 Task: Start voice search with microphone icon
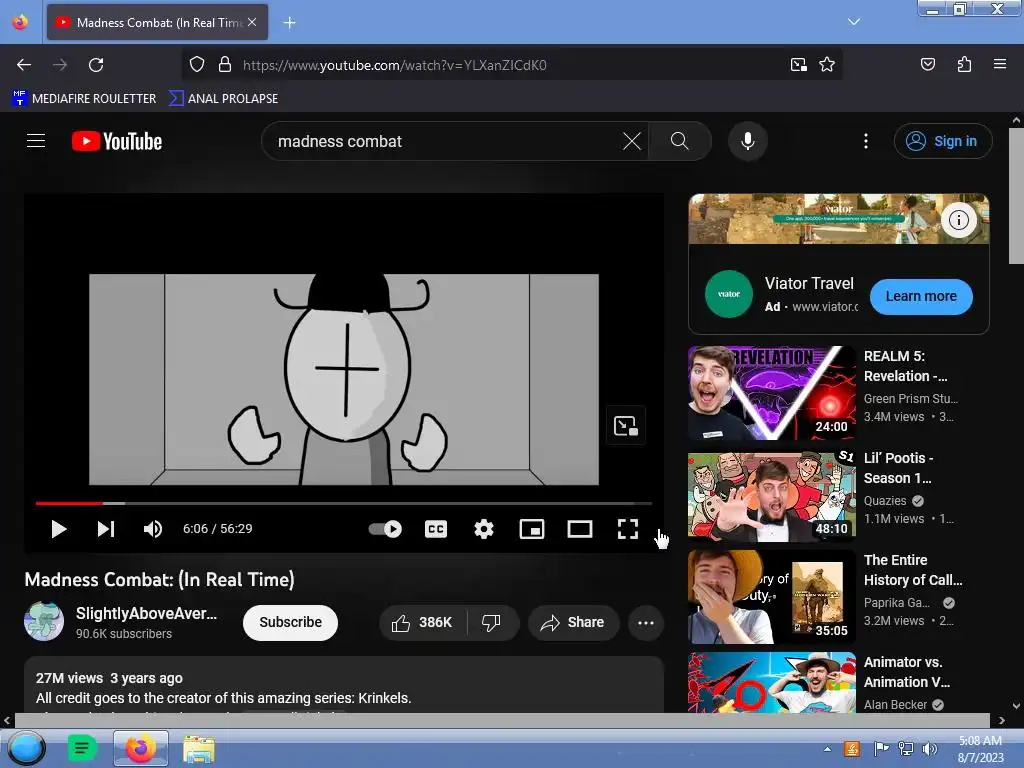click(x=748, y=141)
